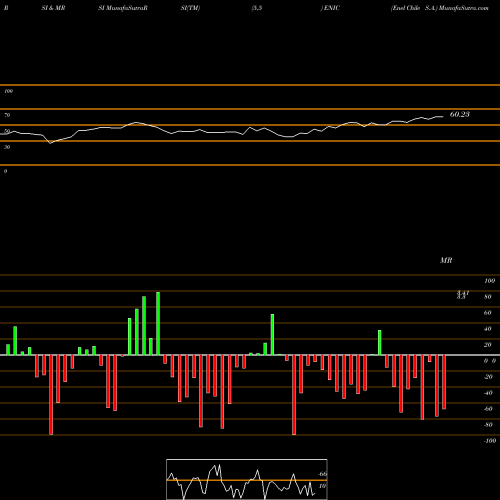The height and width of the screenshot is (500, 500).
Task: Click the MR axis label 80
Action: point(488,297)
